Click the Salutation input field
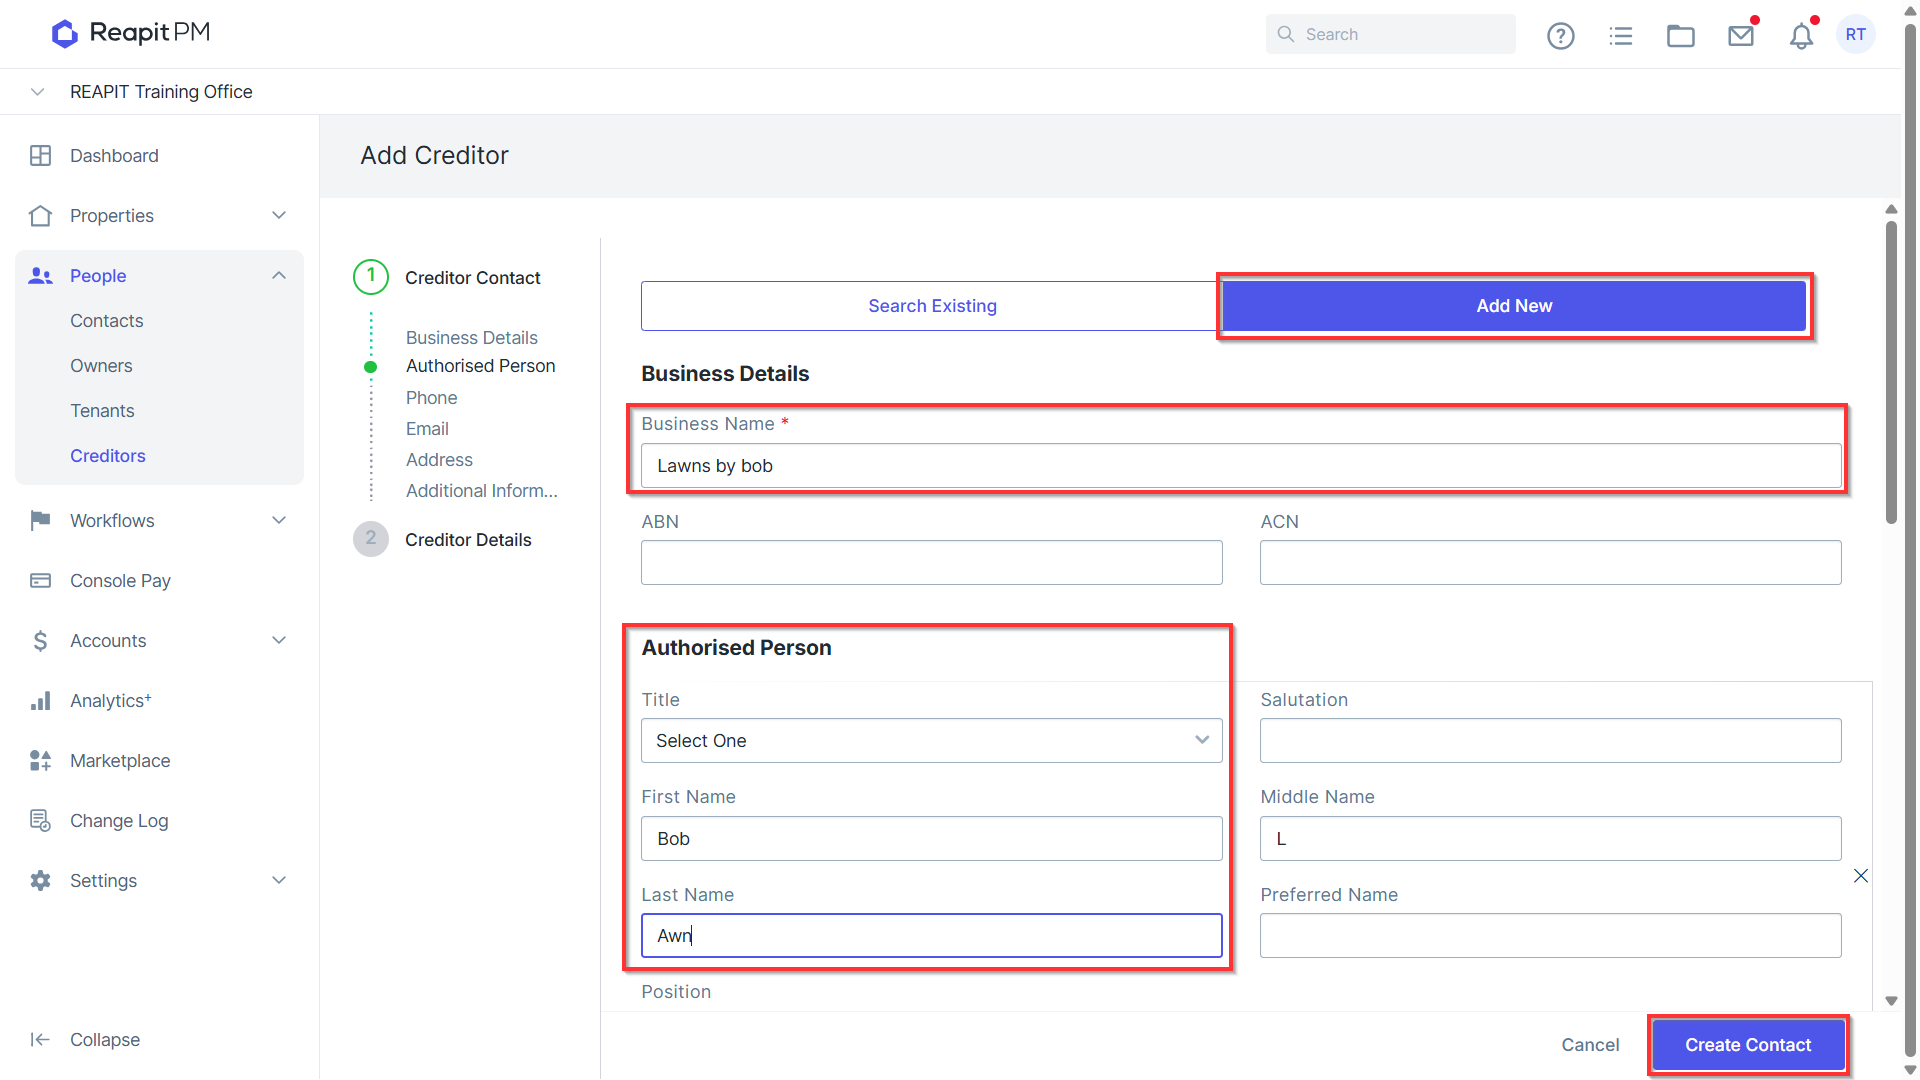The height and width of the screenshot is (1080, 1920). (1550, 741)
